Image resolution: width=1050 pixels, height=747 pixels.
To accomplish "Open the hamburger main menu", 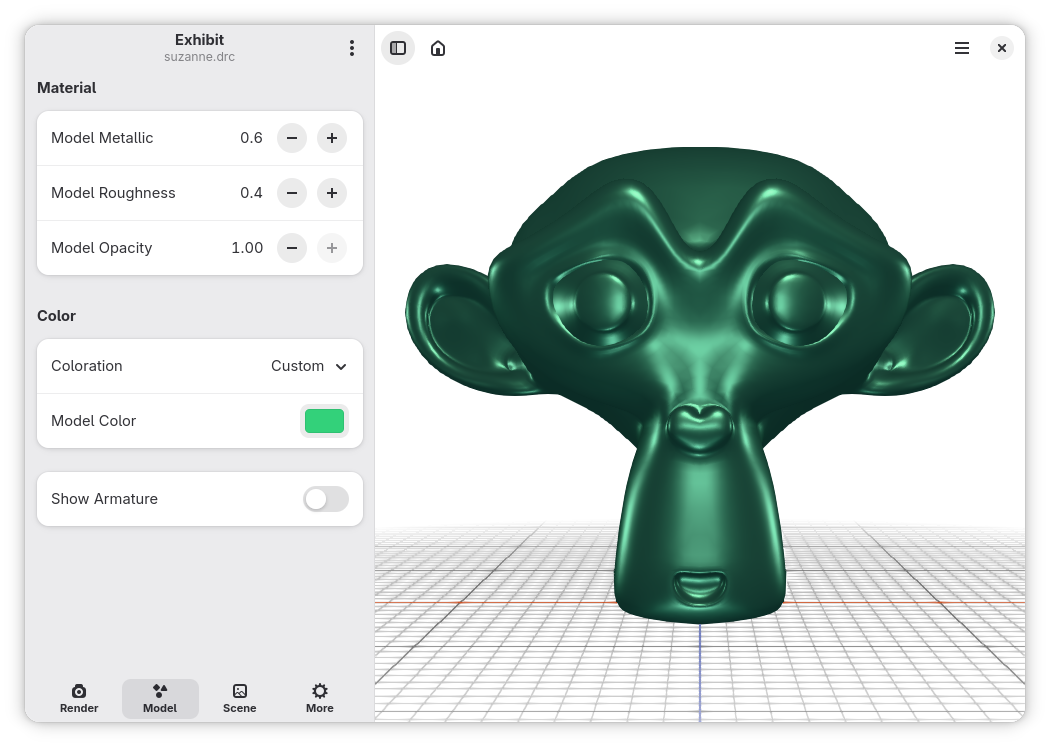I will tap(962, 48).
